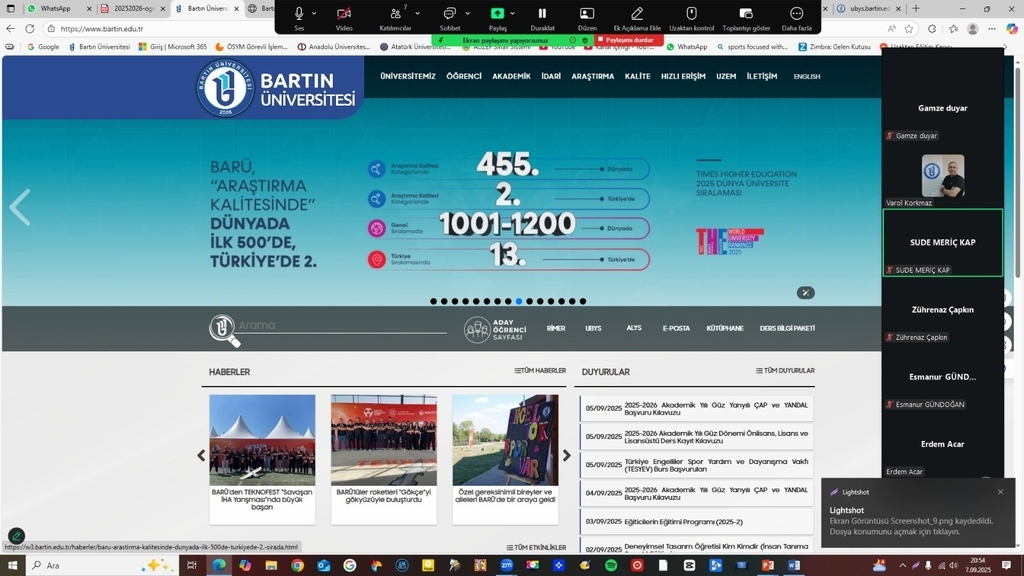This screenshot has width=1024, height=576.
Task: Click the magnifier search icon beside Arama
Action: pos(223,329)
